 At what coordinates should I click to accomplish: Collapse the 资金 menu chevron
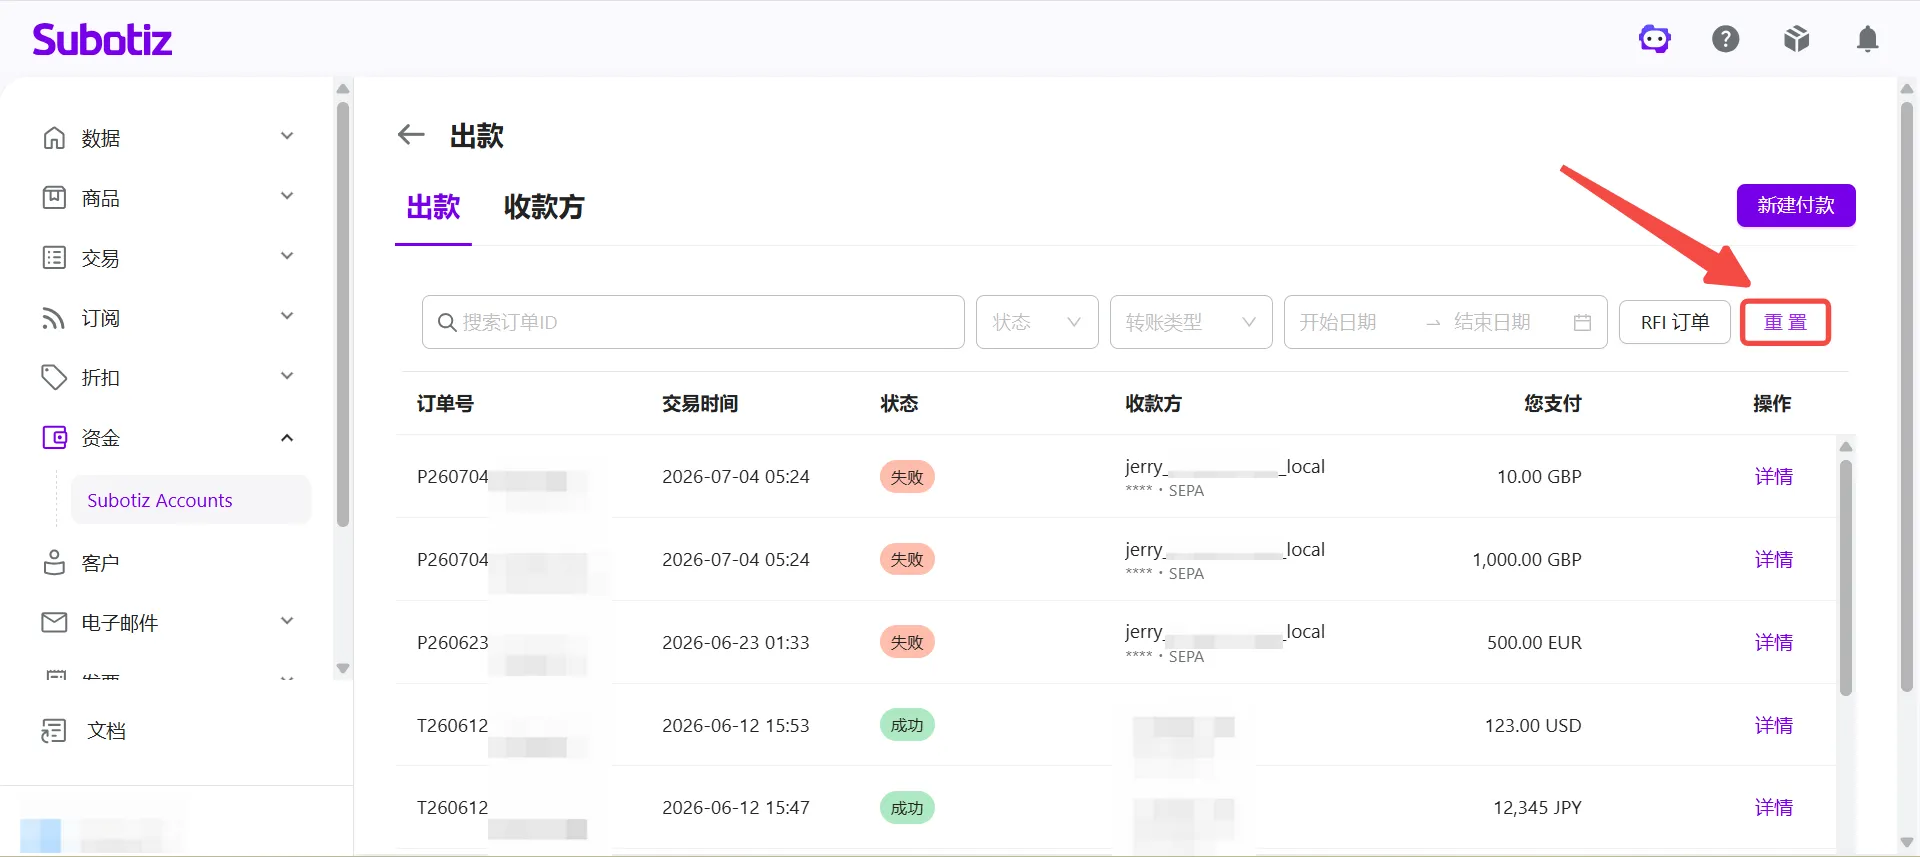click(287, 438)
